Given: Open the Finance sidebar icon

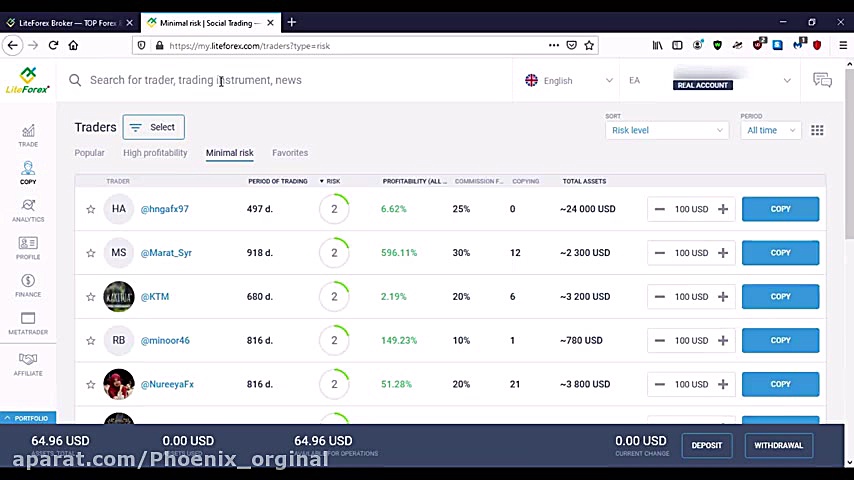Looking at the screenshot, I should [28, 285].
